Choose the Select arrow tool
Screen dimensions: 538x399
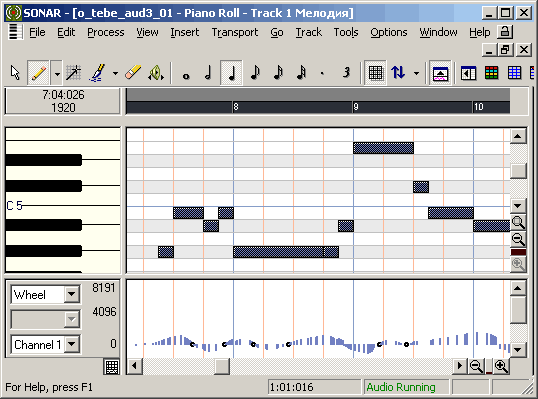[x=16, y=73]
